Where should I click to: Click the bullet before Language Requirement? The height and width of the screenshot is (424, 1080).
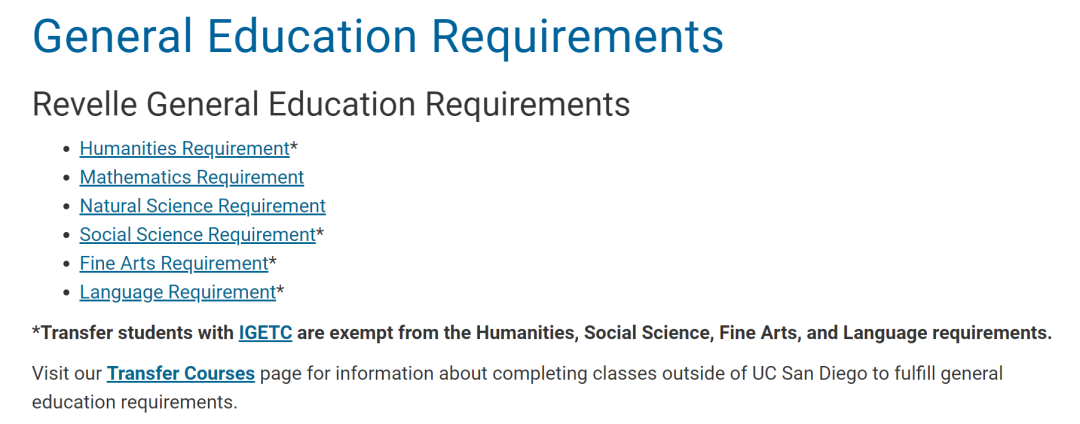pyautogui.click(x=66, y=293)
